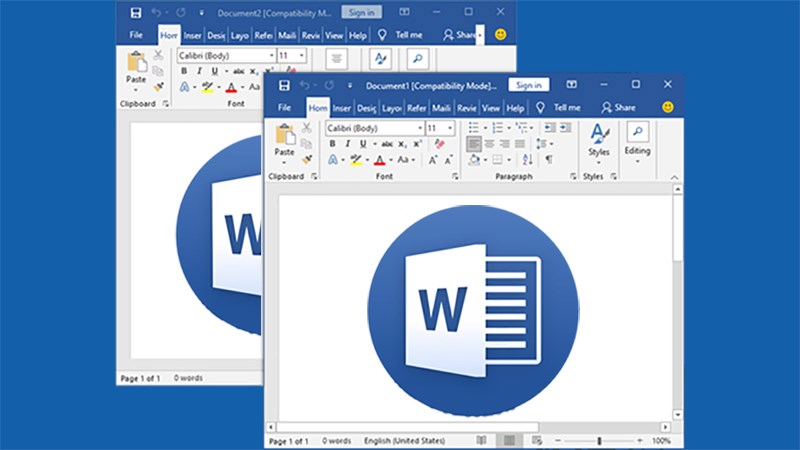Sort text in Document1 Paragraph group
800x450 pixels.
pyautogui.click(x=528, y=160)
